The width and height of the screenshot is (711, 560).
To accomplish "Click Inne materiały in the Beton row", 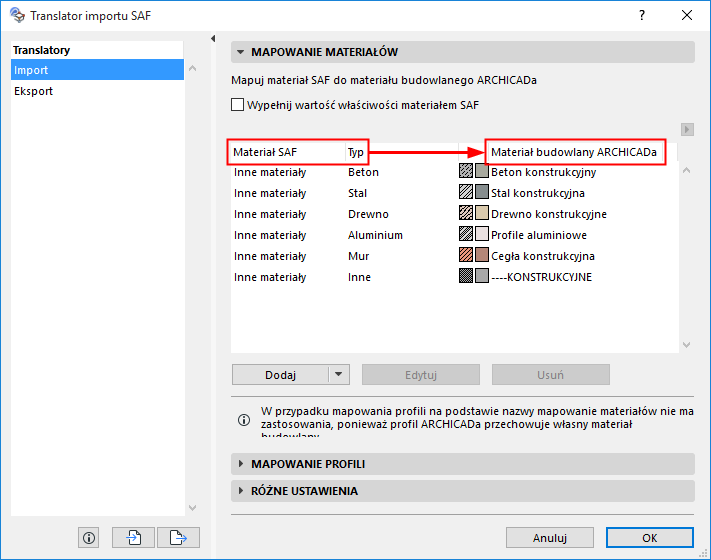I will click(x=270, y=172).
